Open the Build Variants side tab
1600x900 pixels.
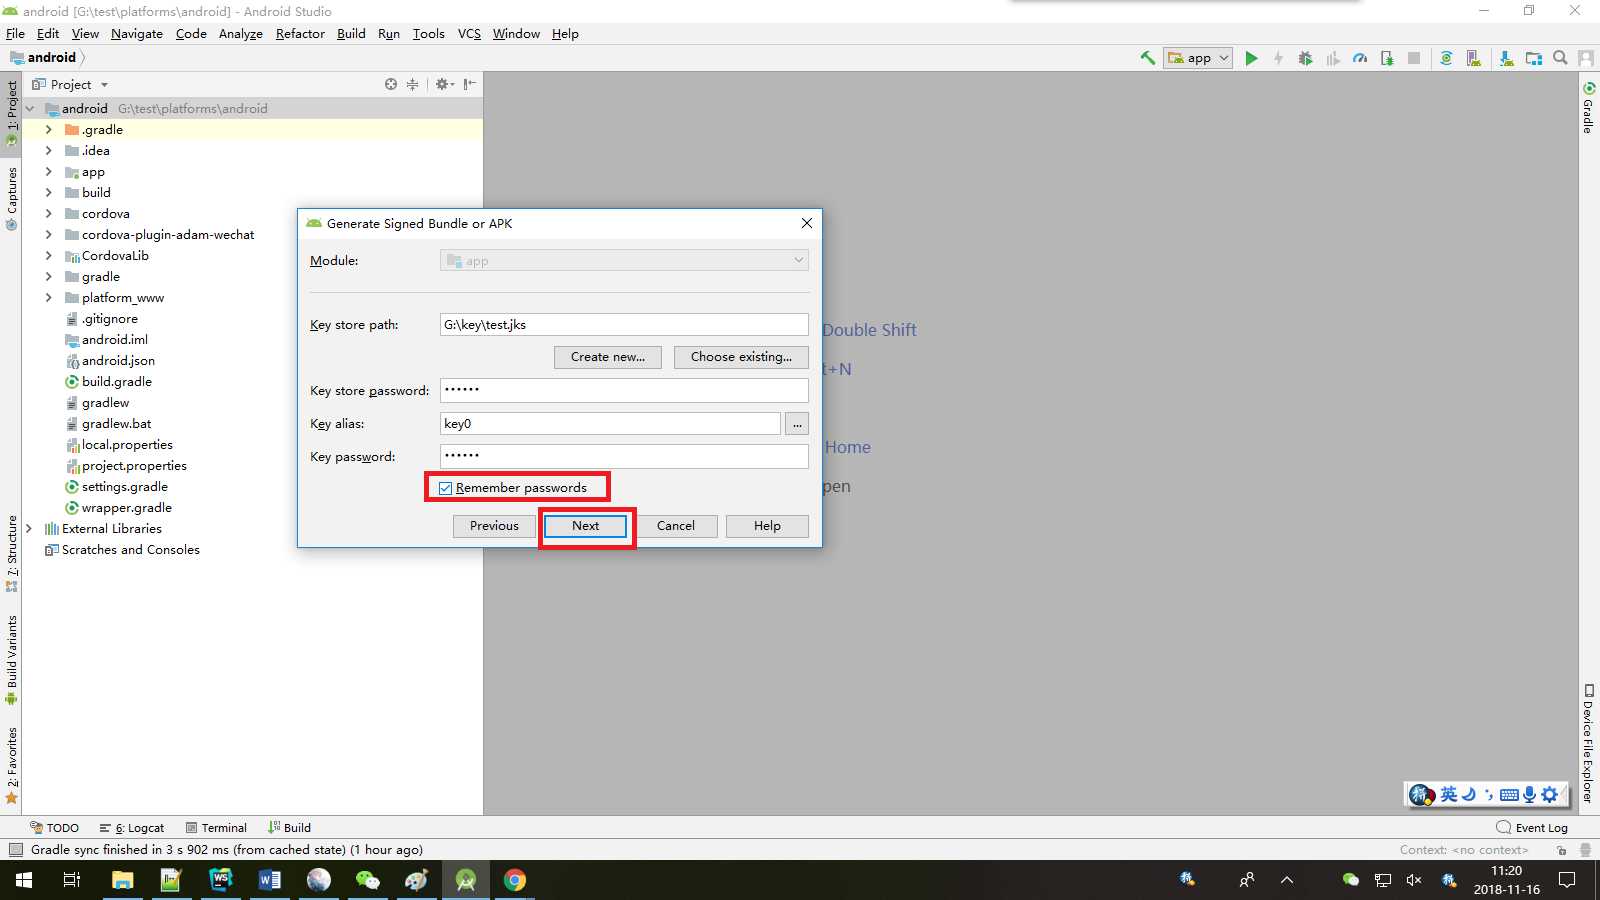coord(12,660)
